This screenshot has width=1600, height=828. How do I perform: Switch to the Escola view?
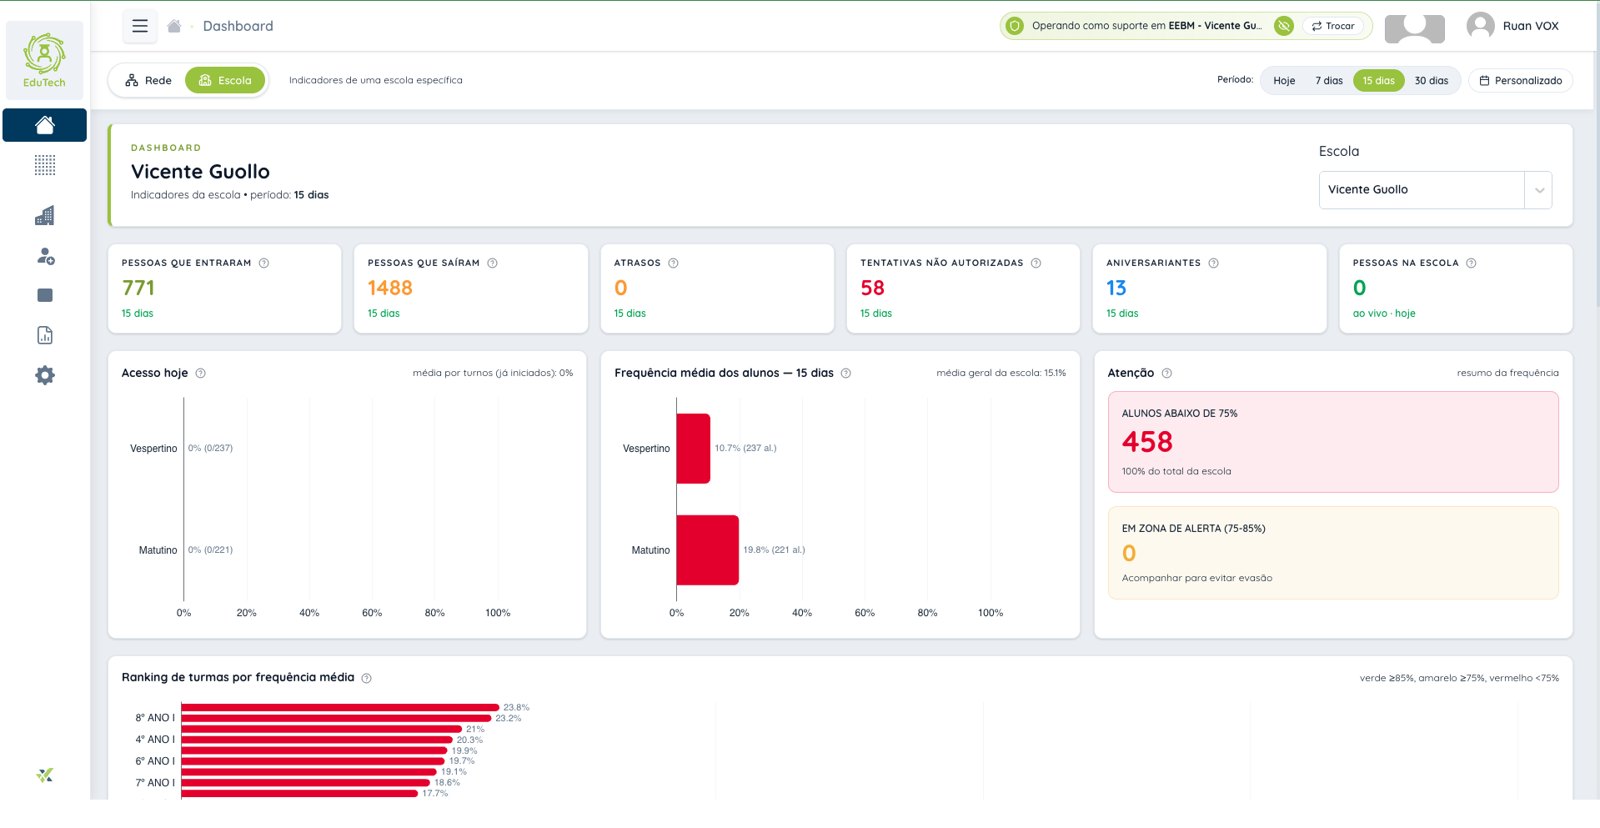[x=225, y=81]
